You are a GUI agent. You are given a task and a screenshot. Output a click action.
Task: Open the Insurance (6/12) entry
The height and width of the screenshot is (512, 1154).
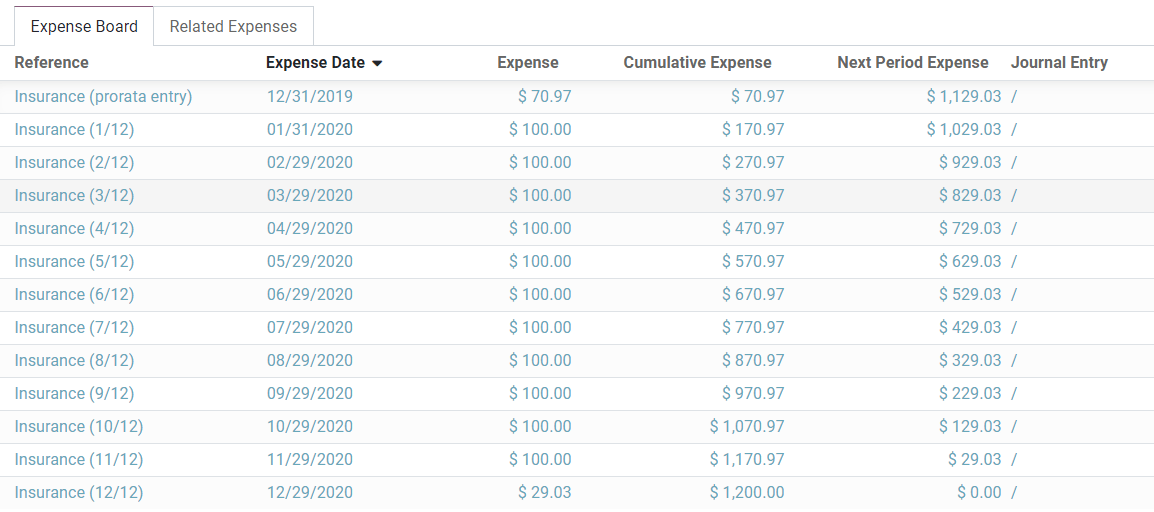(74, 295)
